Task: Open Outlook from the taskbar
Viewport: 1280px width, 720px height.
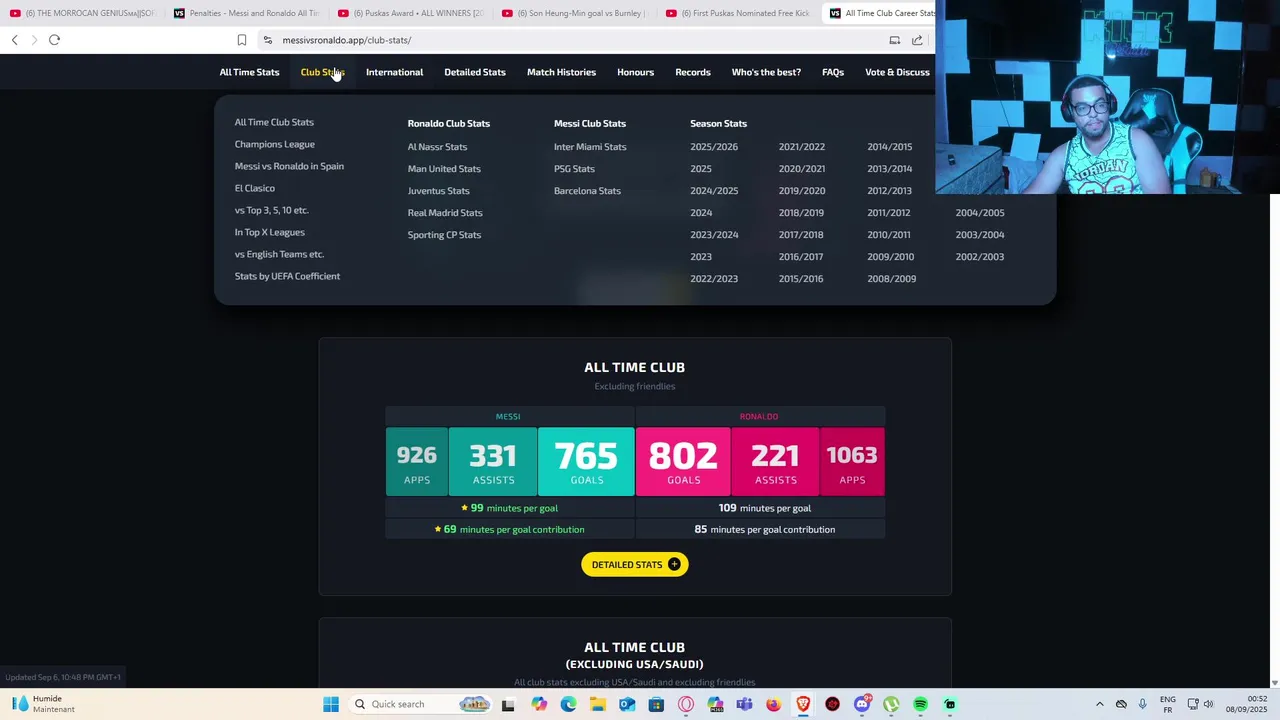Action: click(627, 704)
